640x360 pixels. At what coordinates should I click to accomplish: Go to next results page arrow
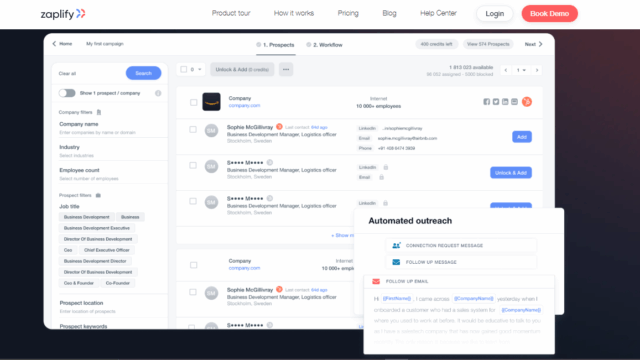pyautogui.click(x=537, y=70)
